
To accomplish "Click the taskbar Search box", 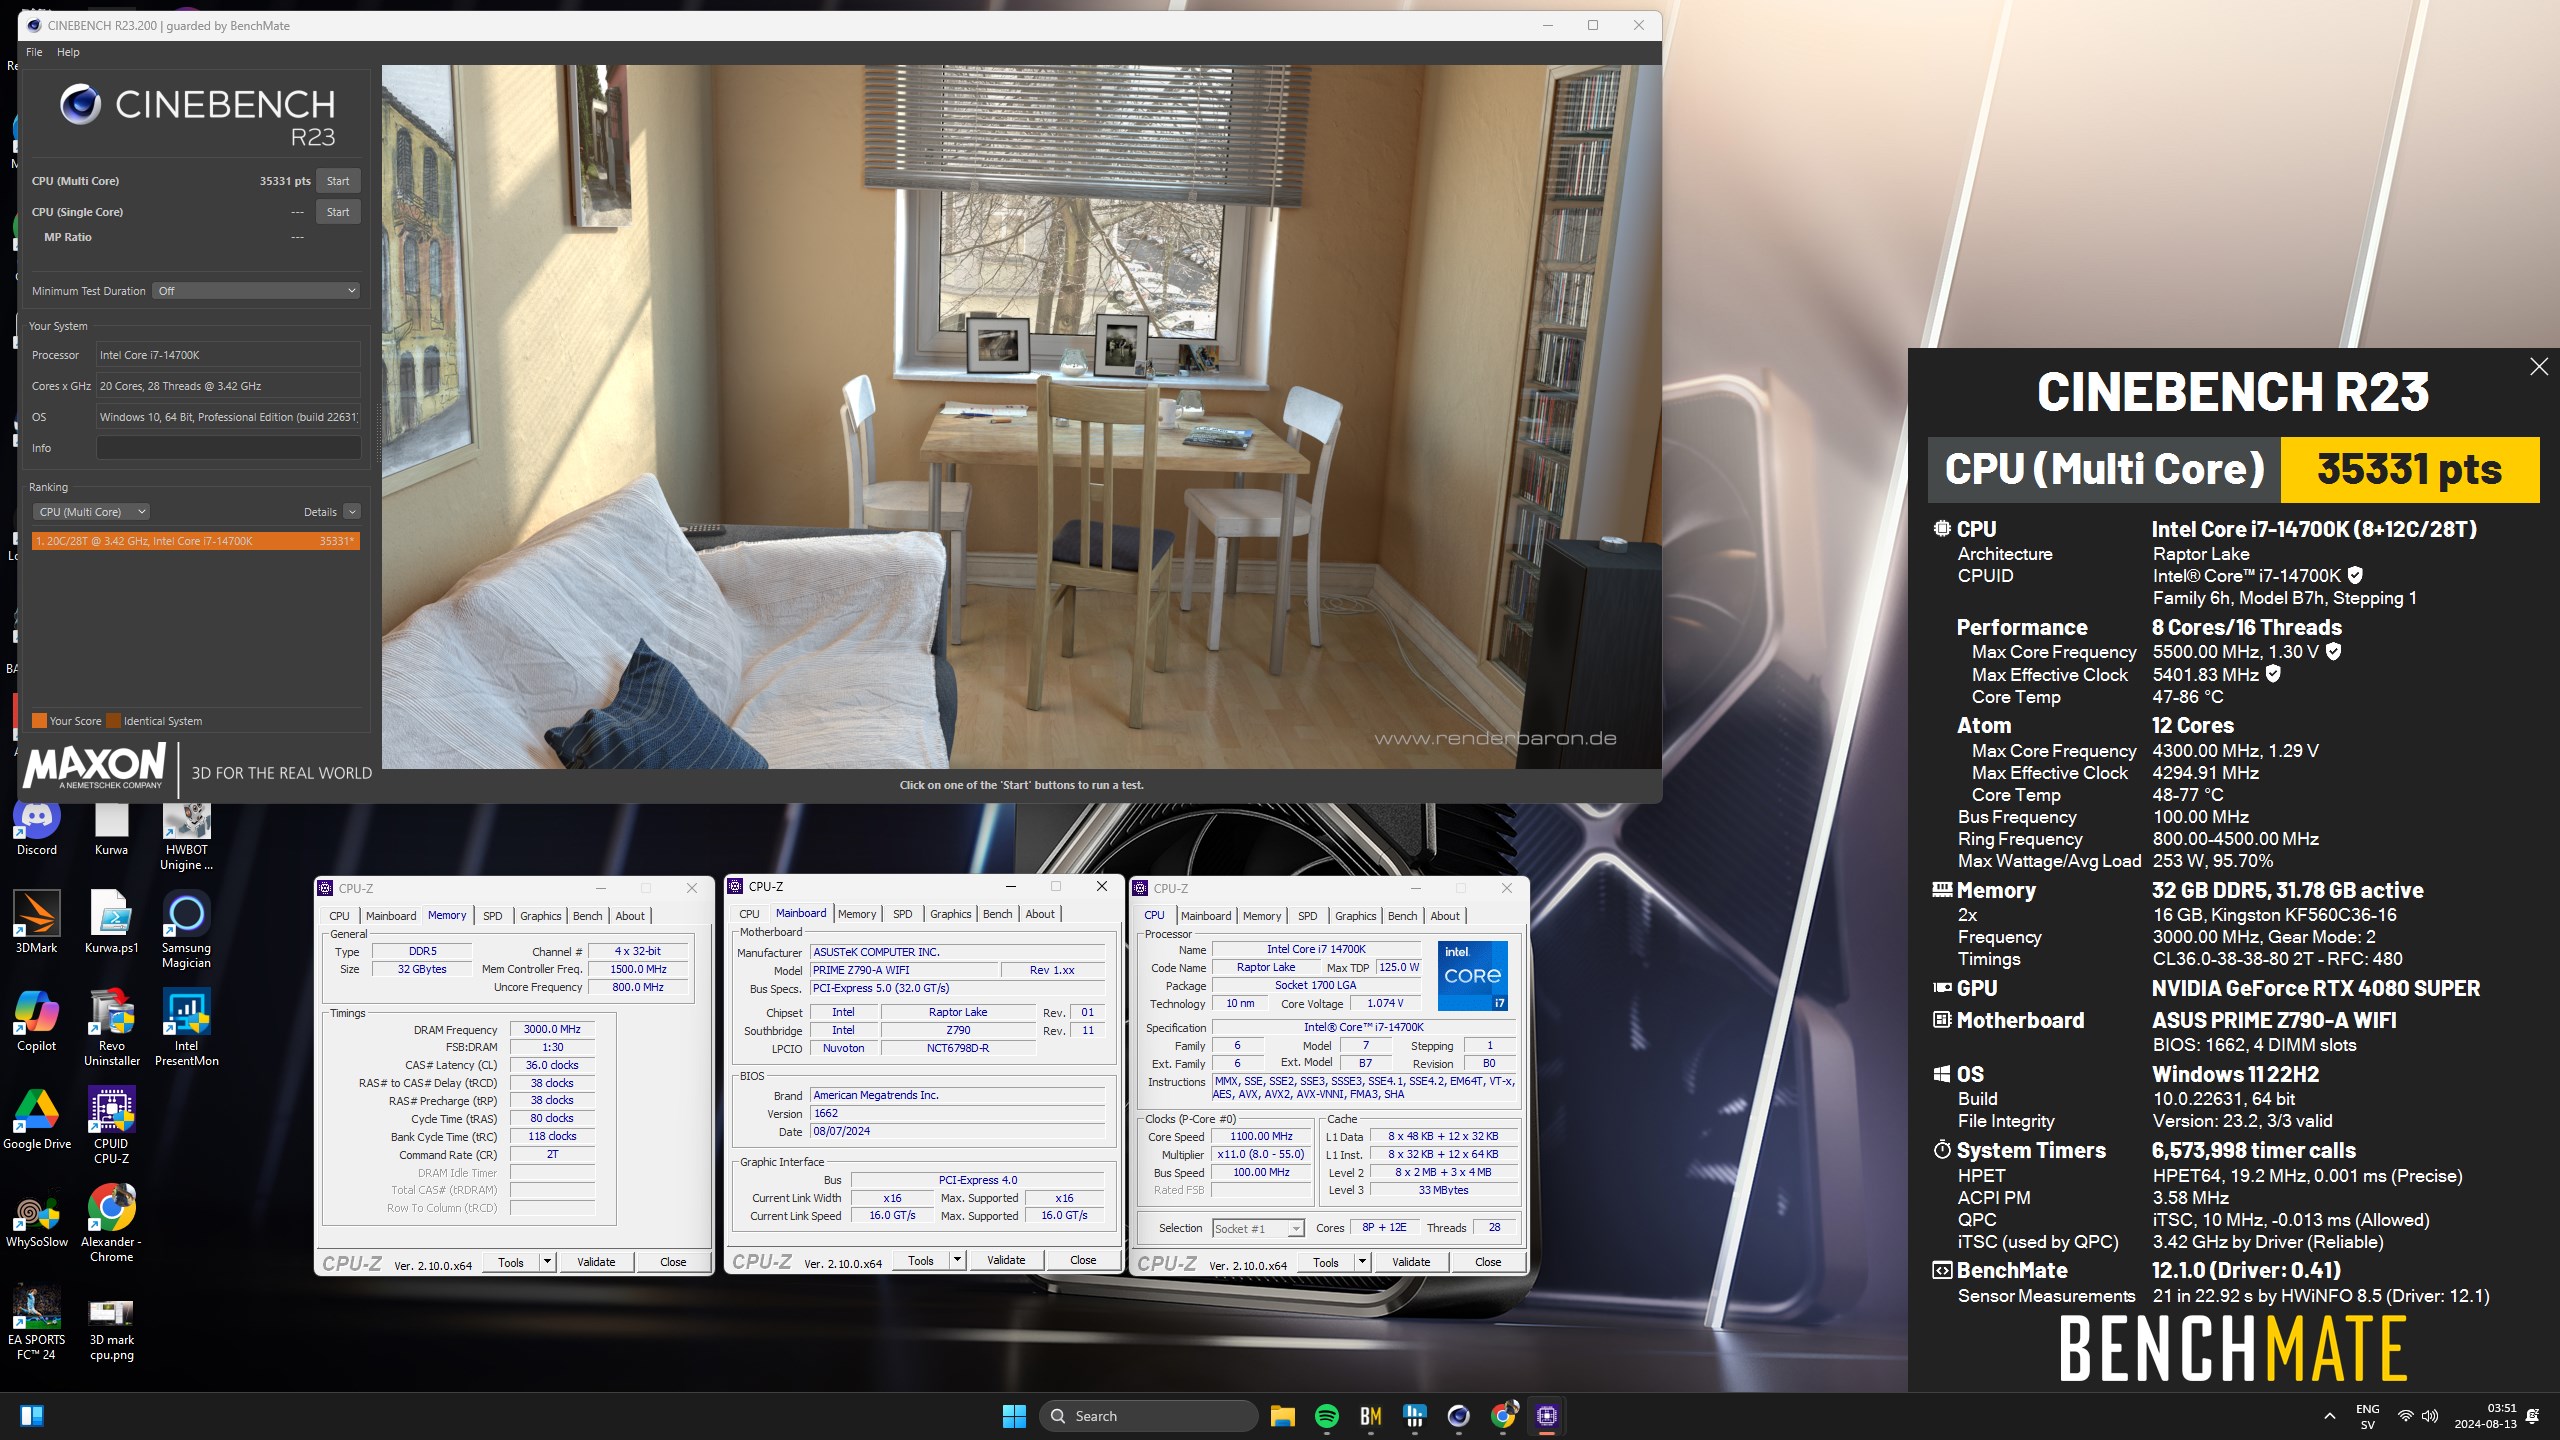I will pyautogui.click(x=1148, y=1416).
